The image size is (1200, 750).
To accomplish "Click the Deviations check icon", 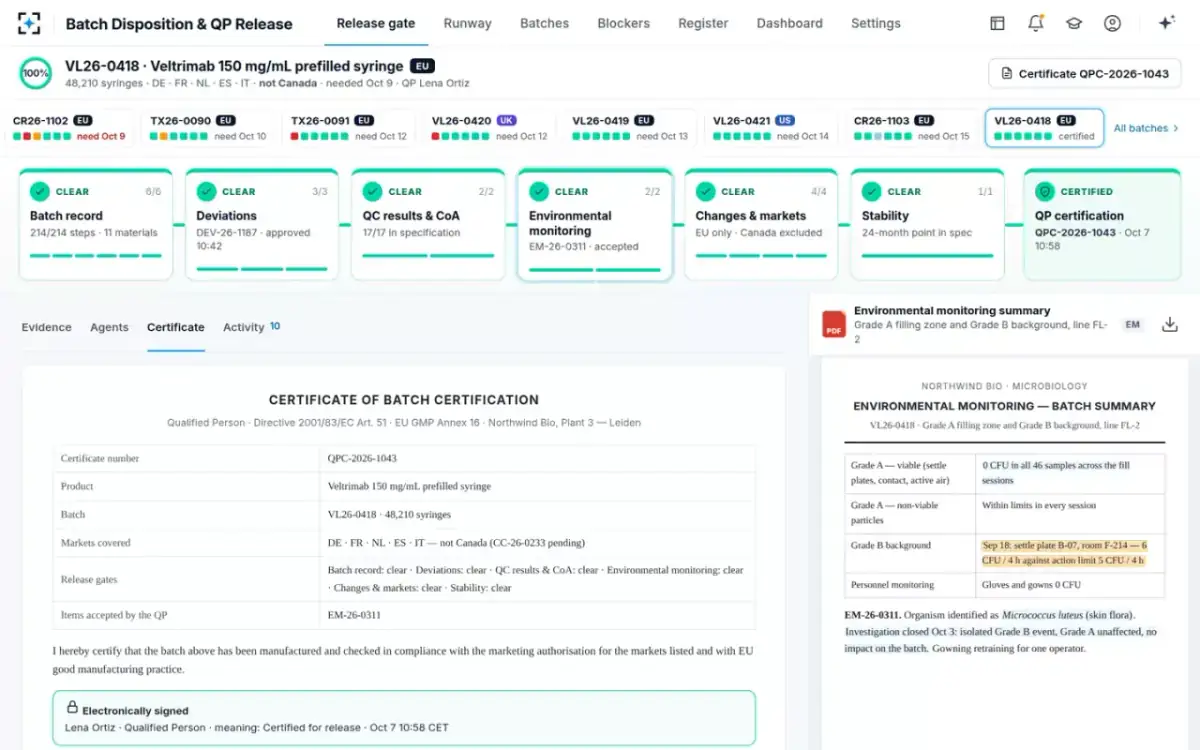I will (x=206, y=191).
